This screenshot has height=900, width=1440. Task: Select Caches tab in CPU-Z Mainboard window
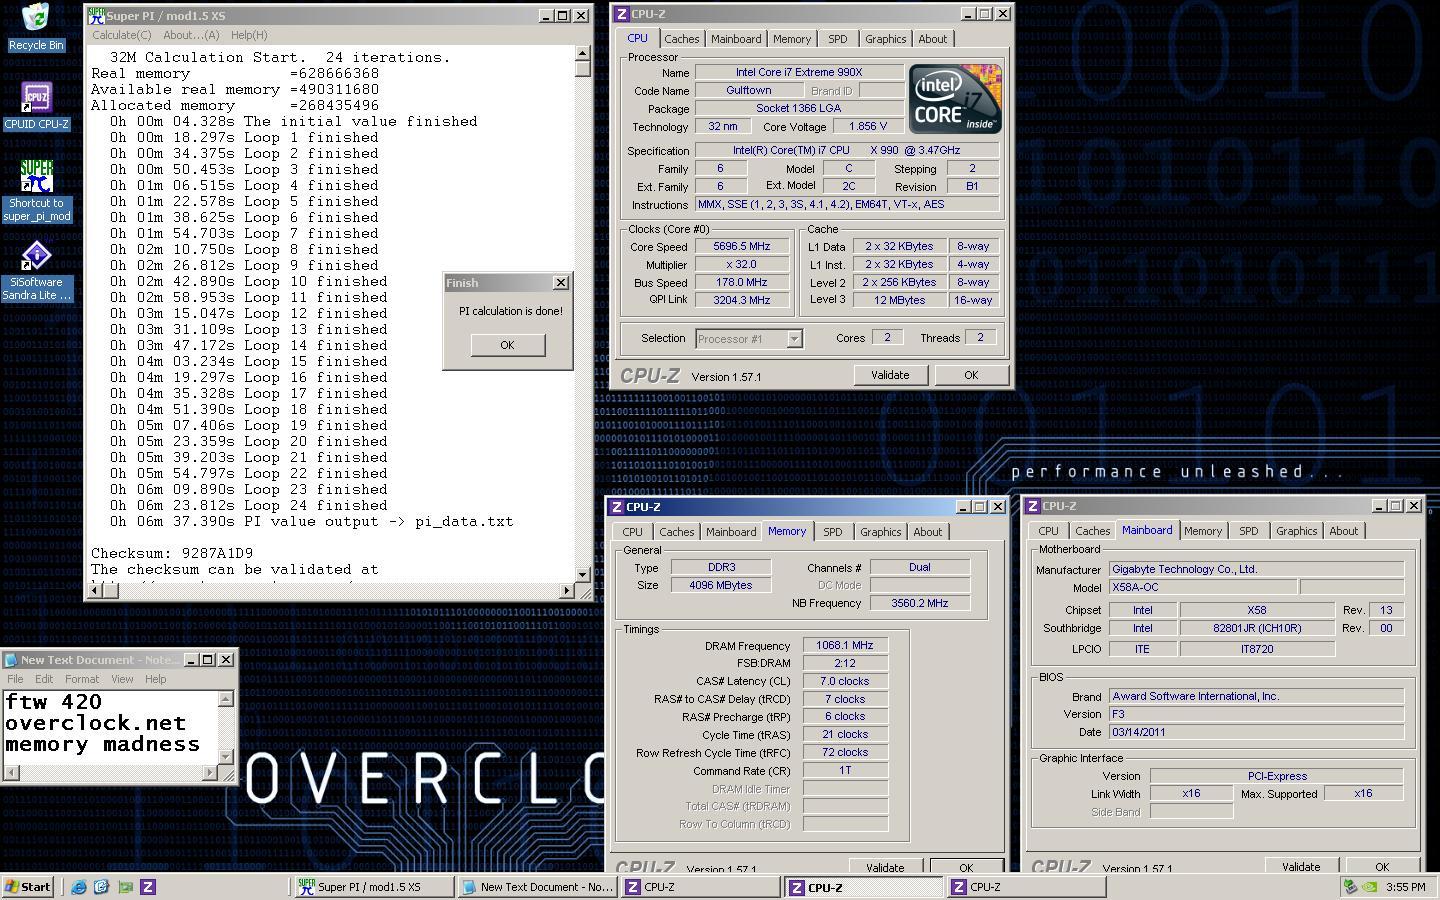point(1092,531)
